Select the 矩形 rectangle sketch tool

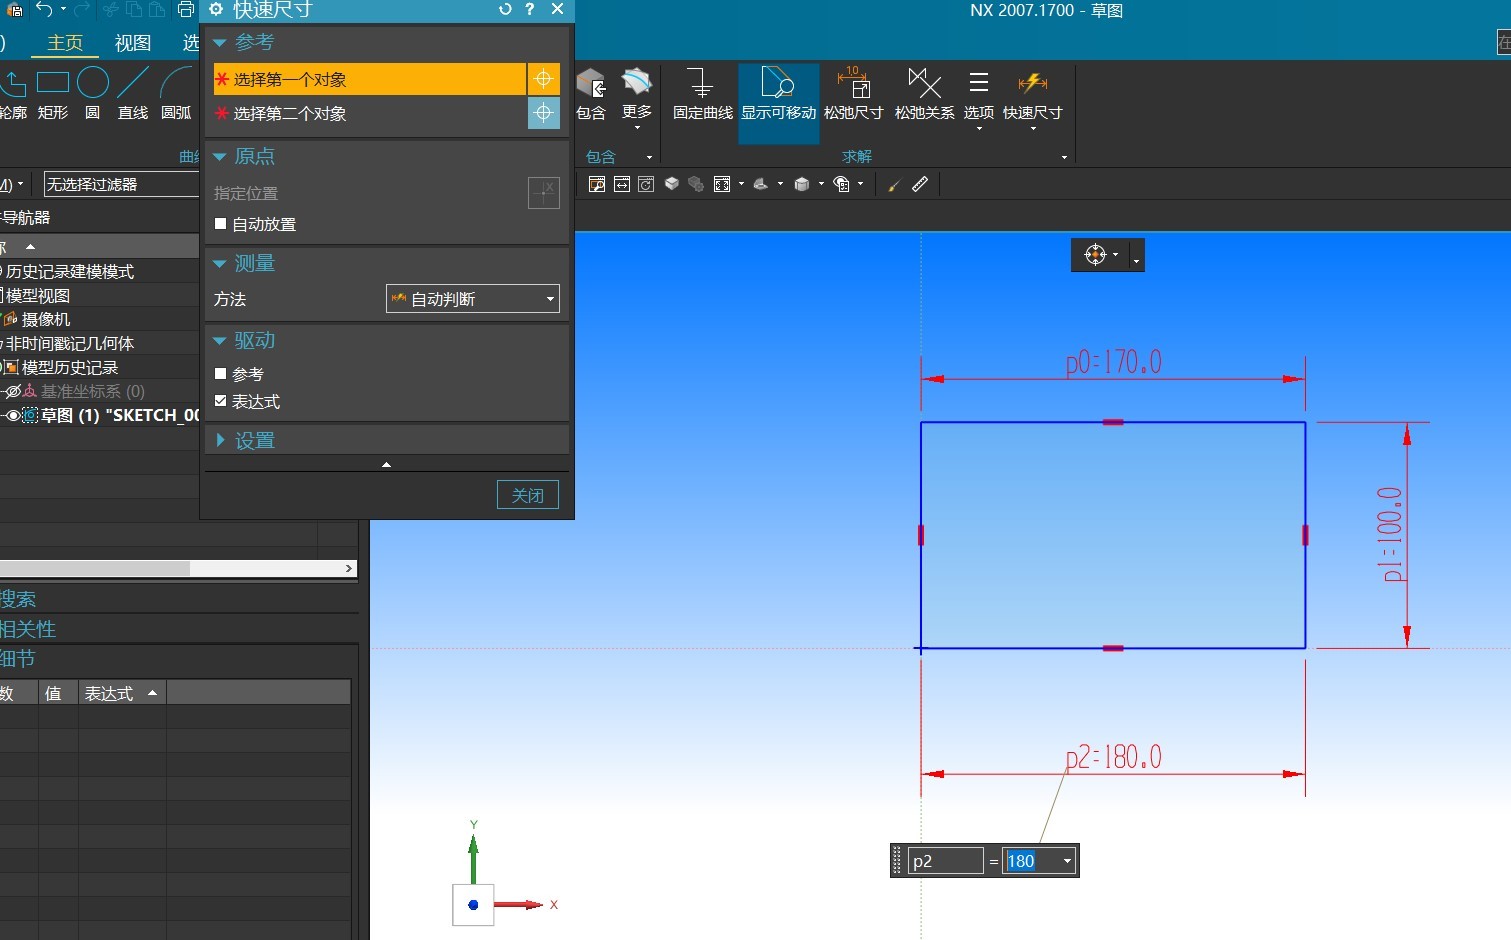coord(53,93)
